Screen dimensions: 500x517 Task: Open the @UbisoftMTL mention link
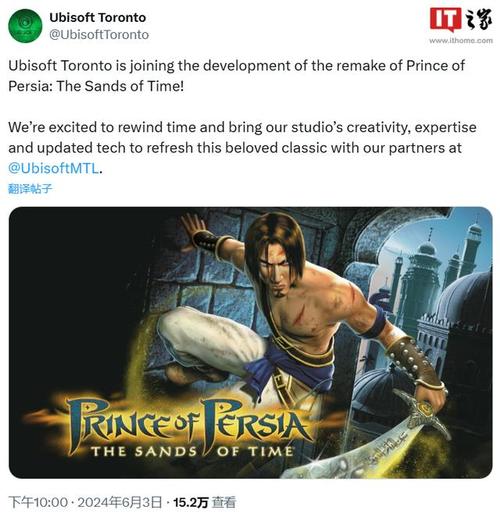click(x=54, y=168)
